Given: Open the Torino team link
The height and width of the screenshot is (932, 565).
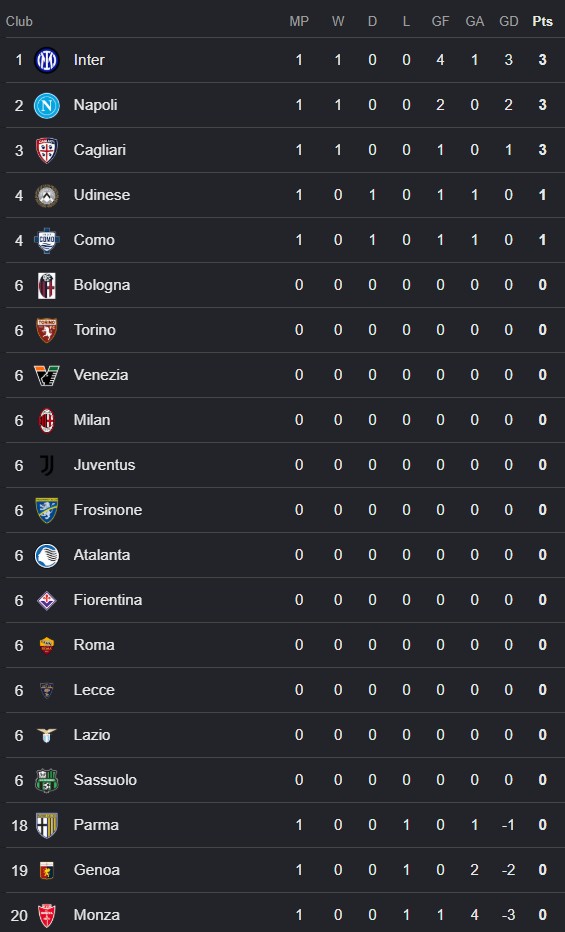Looking at the screenshot, I should point(94,330).
